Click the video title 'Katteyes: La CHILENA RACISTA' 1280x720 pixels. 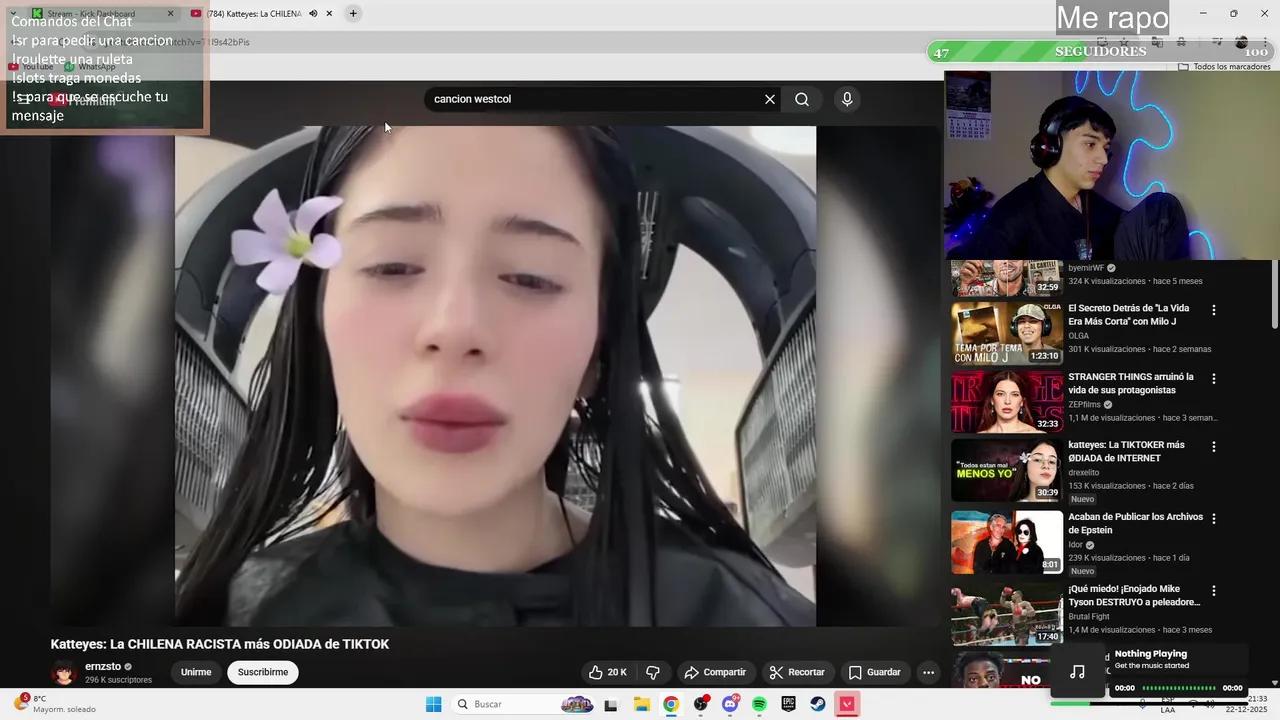pos(220,644)
